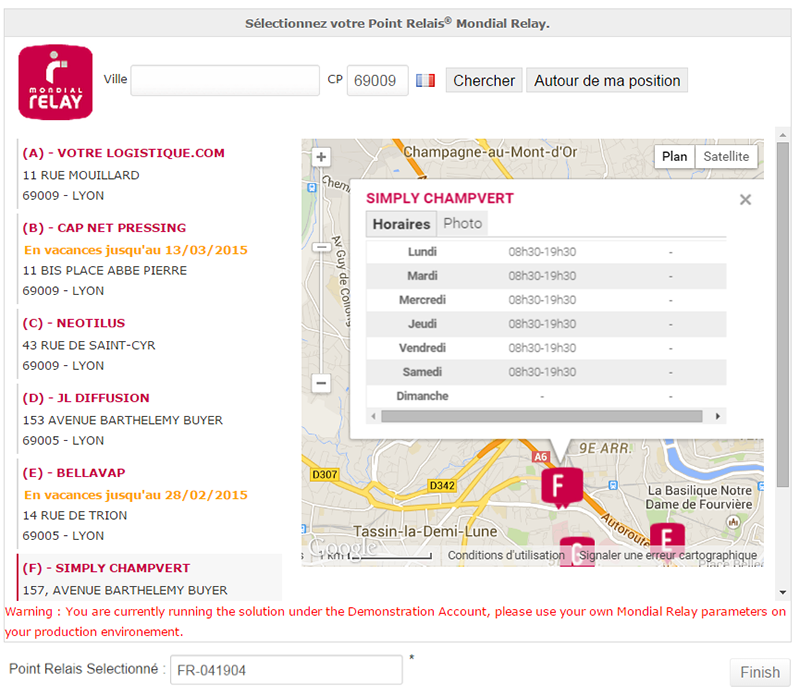Zoom out the map with minus button
Viewport: 800px width, 697px height.
(321, 383)
